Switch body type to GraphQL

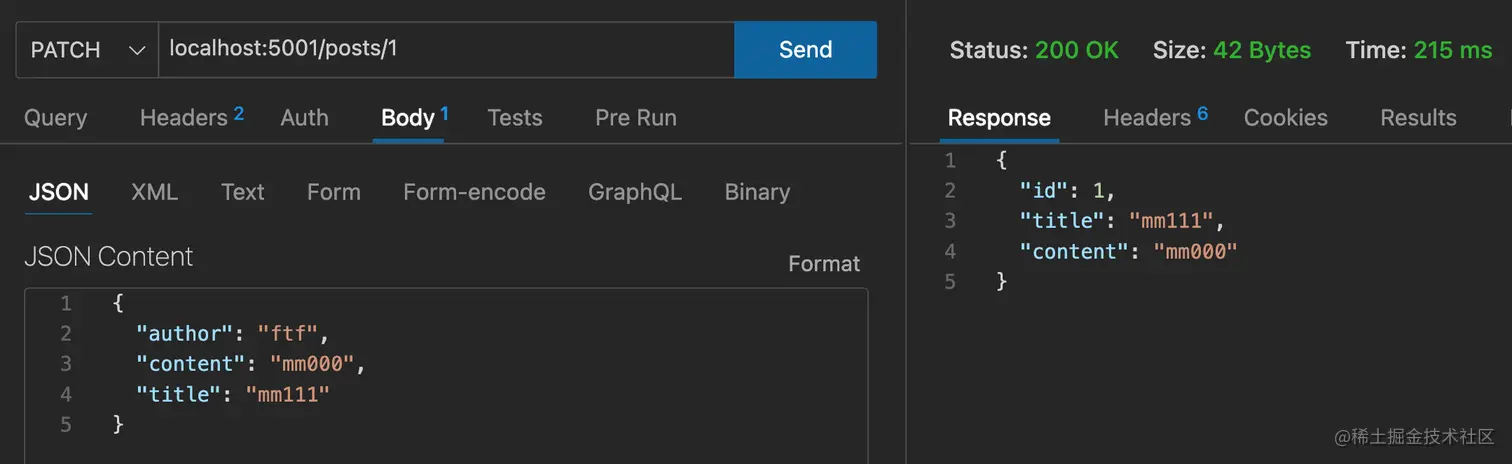pos(634,192)
